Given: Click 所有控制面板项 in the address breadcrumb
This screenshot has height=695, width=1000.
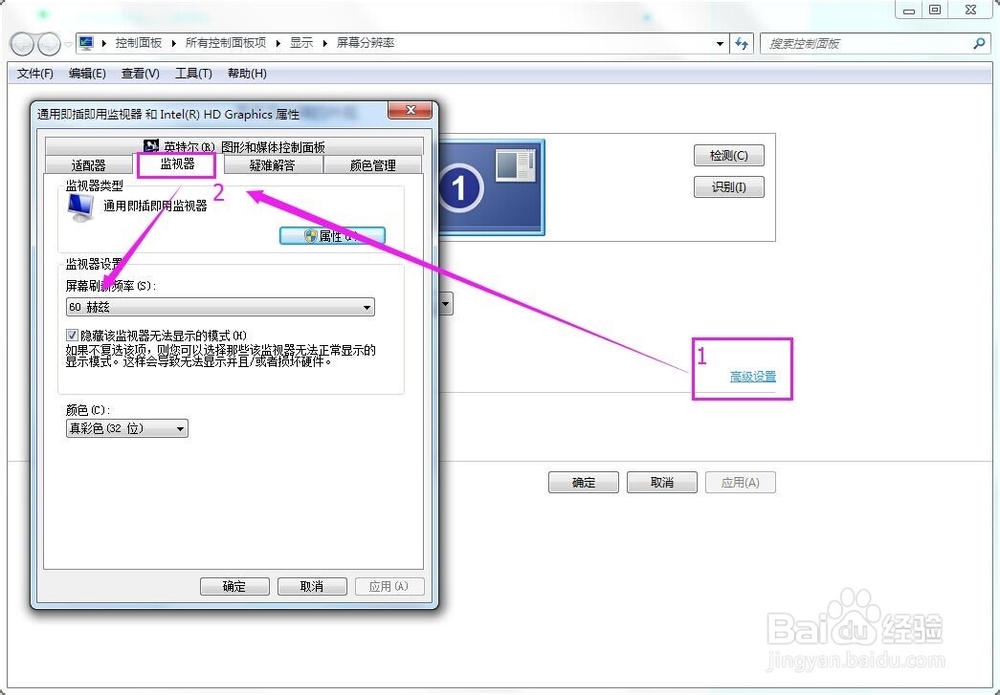Looking at the screenshot, I should pyautogui.click(x=226, y=43).
